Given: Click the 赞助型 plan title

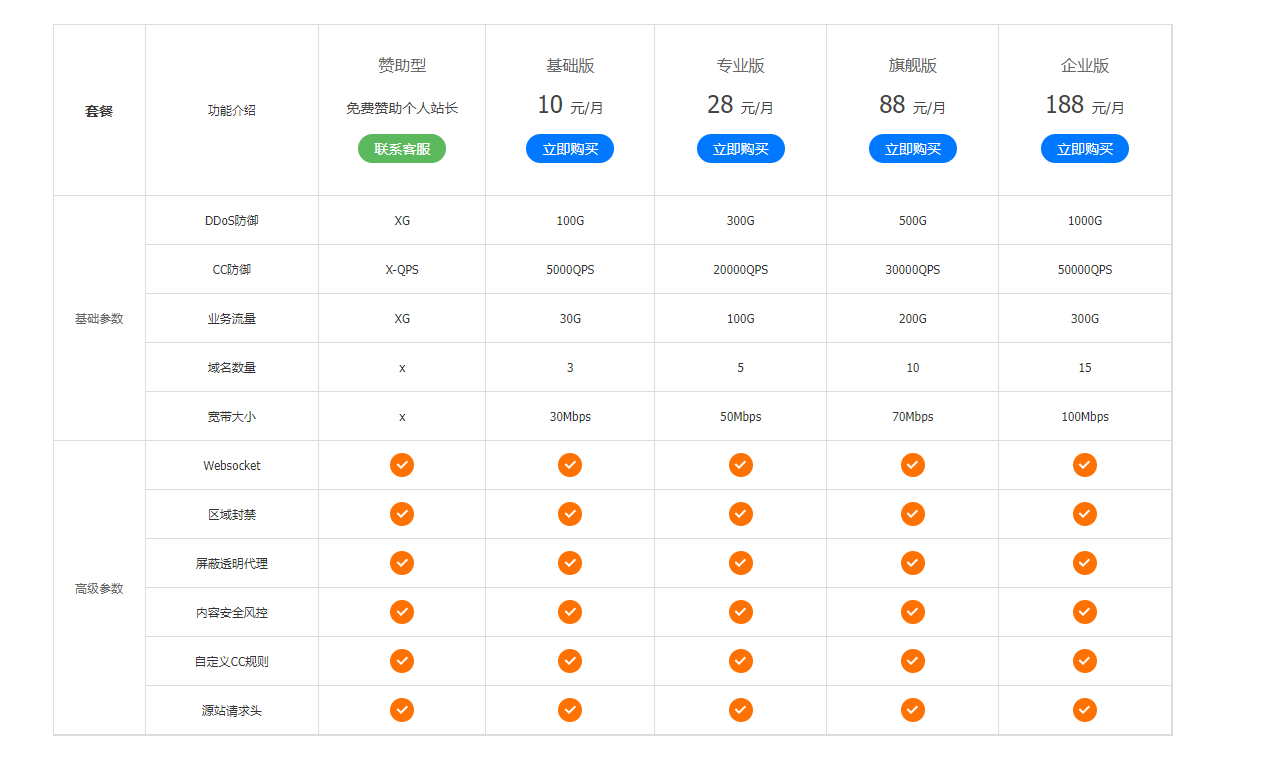Looking at the screenshot, I should [x=402, y=66].
